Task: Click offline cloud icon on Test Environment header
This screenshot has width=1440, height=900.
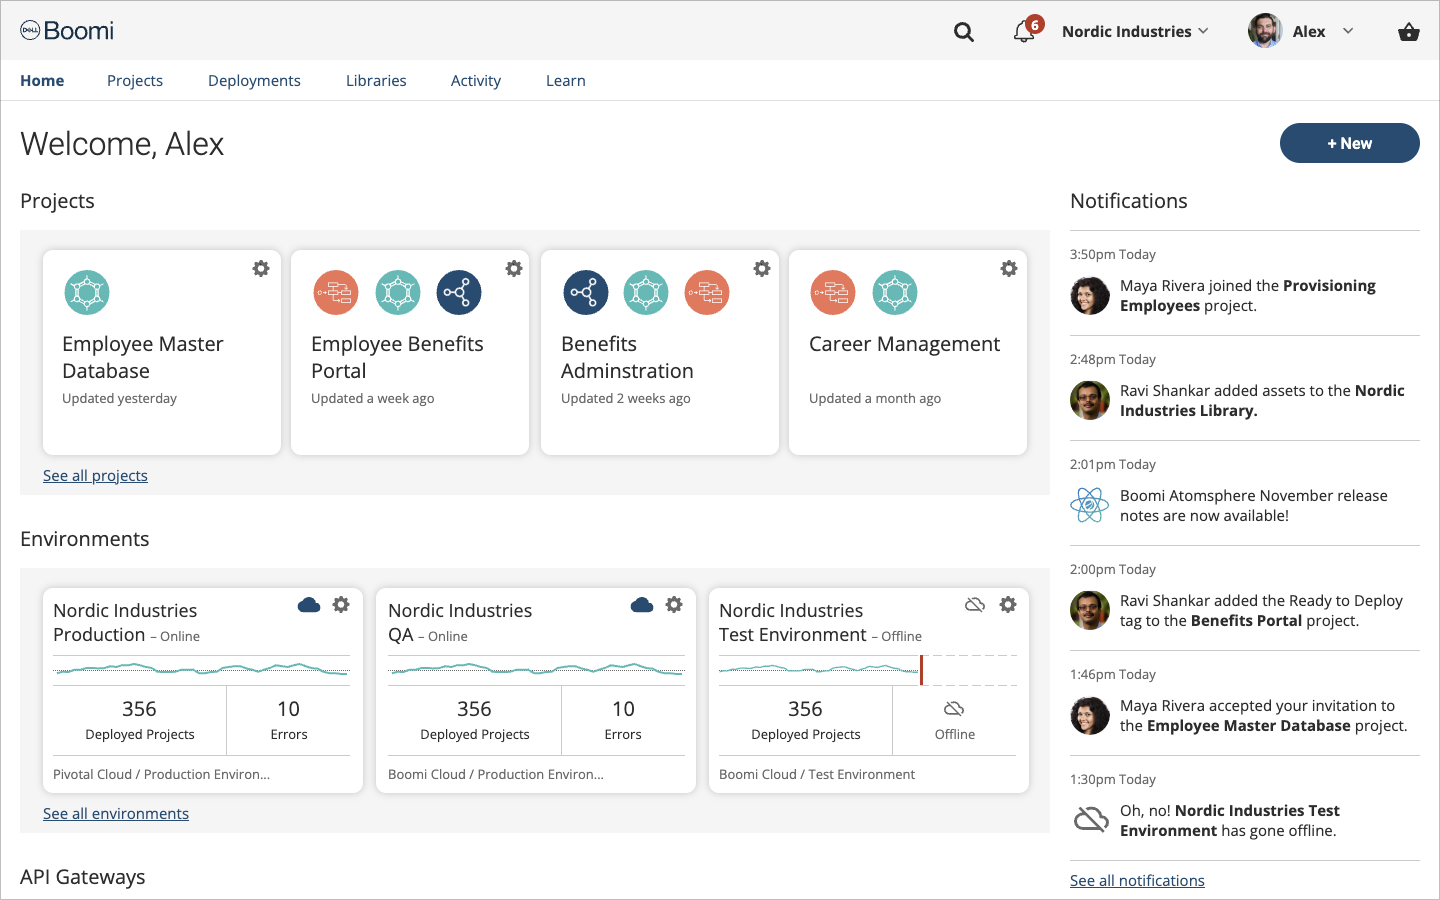Action: (x=975, y=605)
